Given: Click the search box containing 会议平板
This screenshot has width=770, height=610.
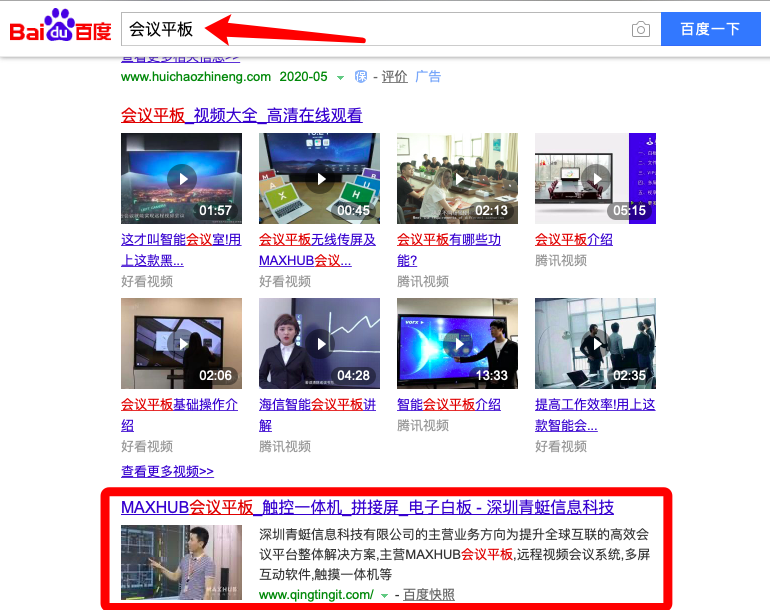Looking at the screenshot, I should tap(391, 29).
